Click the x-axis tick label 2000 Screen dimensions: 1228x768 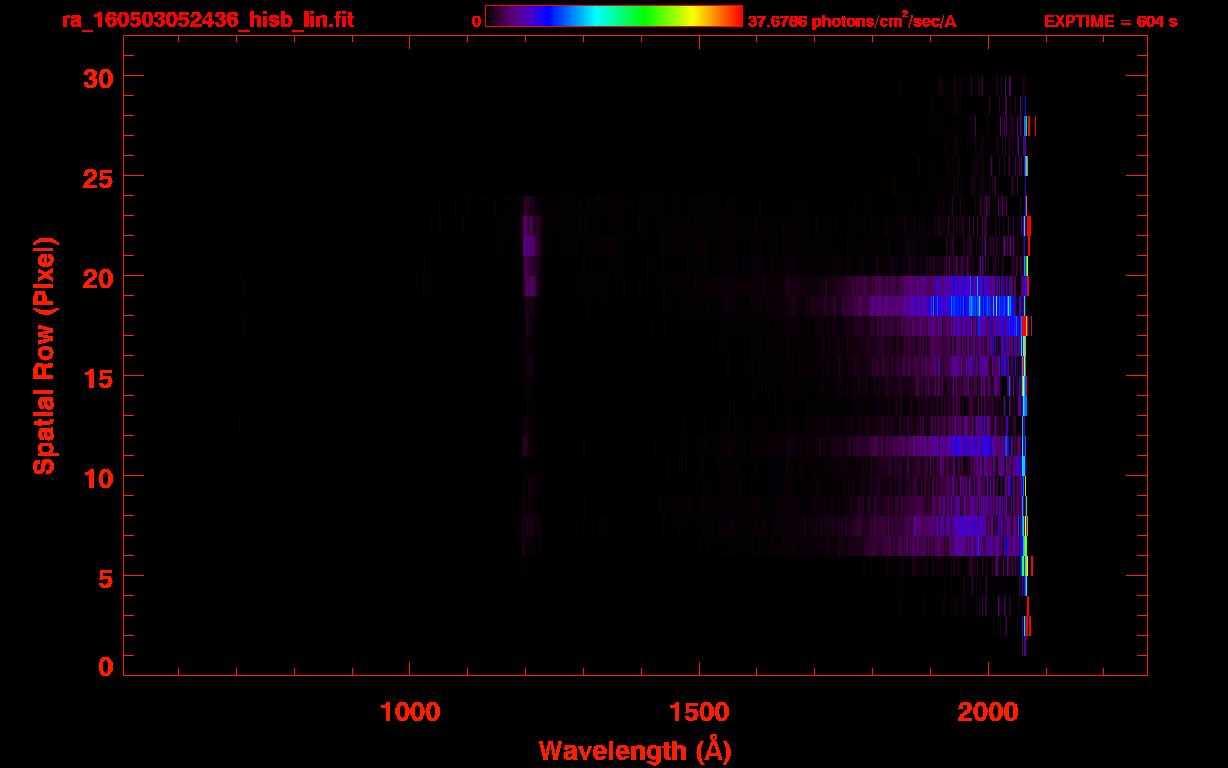(988, 712)
